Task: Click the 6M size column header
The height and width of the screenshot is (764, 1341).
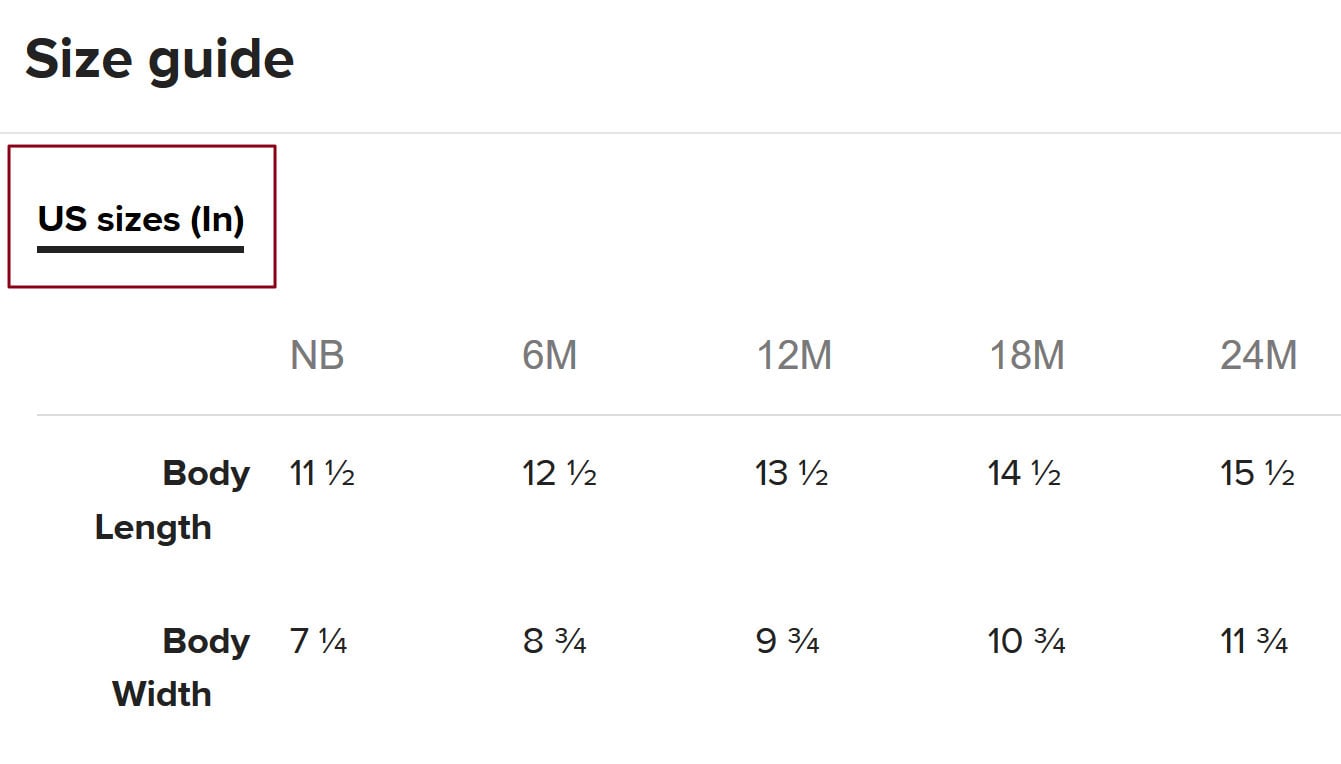Action: pos(550,356)
